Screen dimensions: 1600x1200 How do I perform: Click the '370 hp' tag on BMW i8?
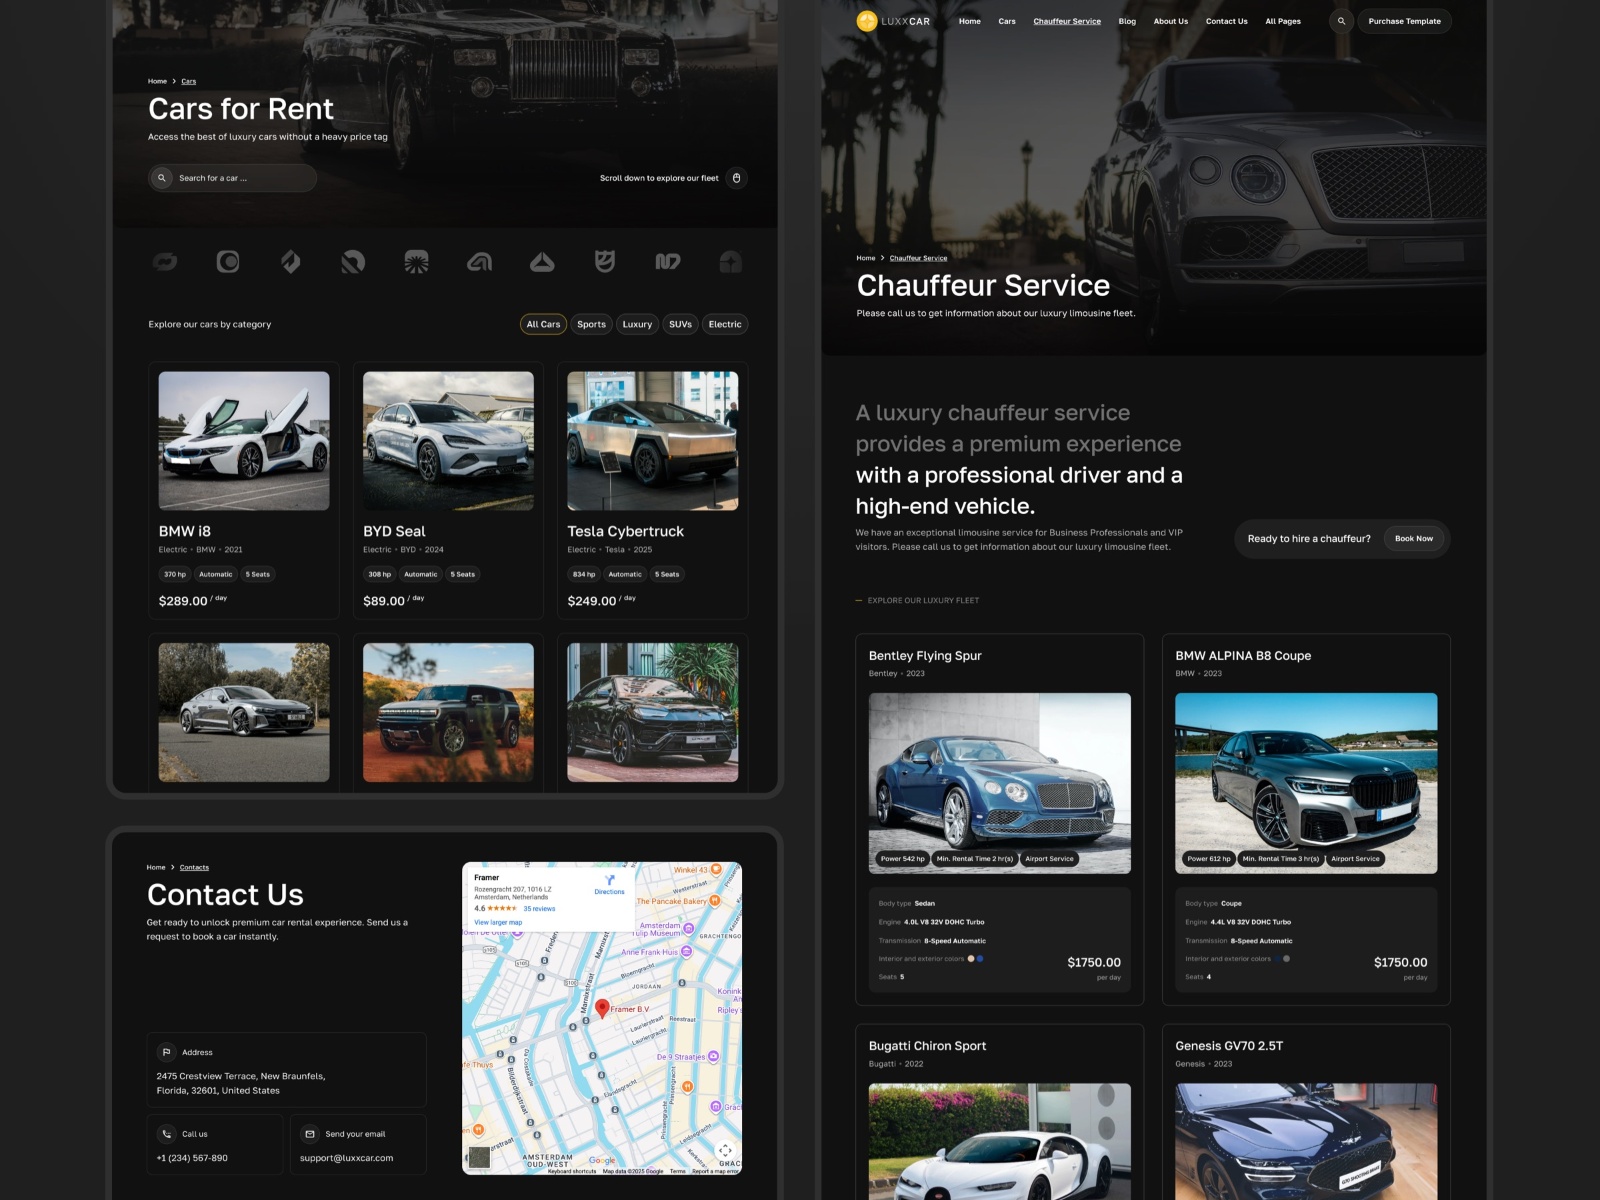[x=175, y=574]
